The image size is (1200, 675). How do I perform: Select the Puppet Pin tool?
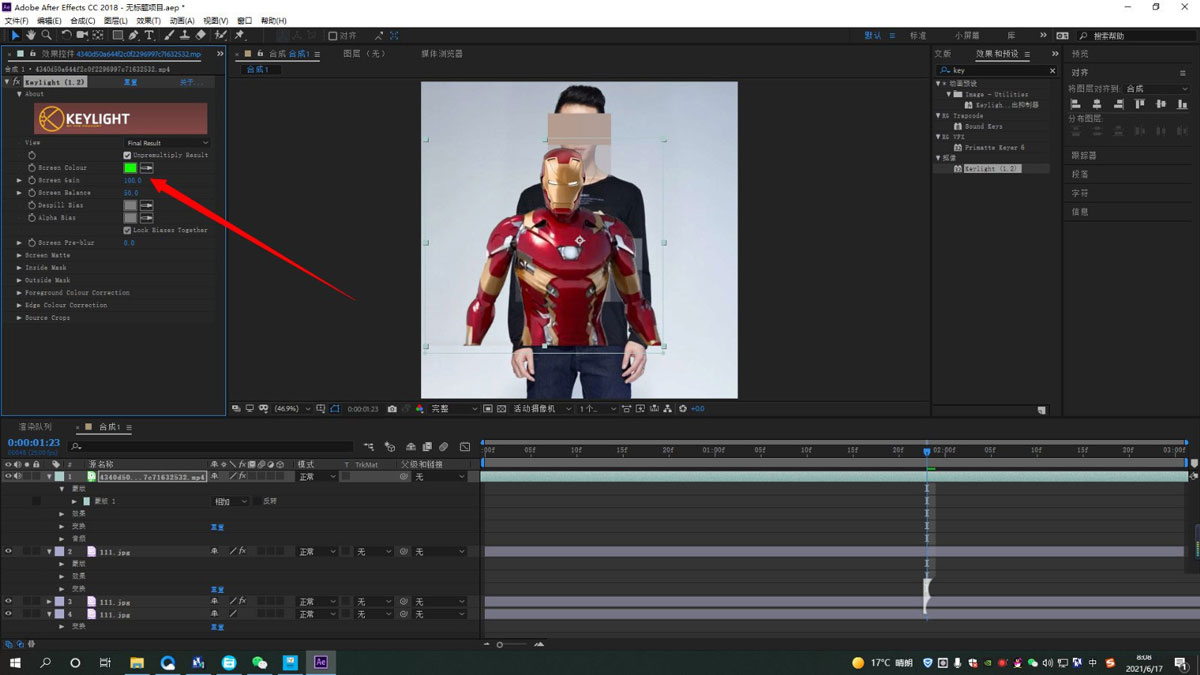click(240, 36)
